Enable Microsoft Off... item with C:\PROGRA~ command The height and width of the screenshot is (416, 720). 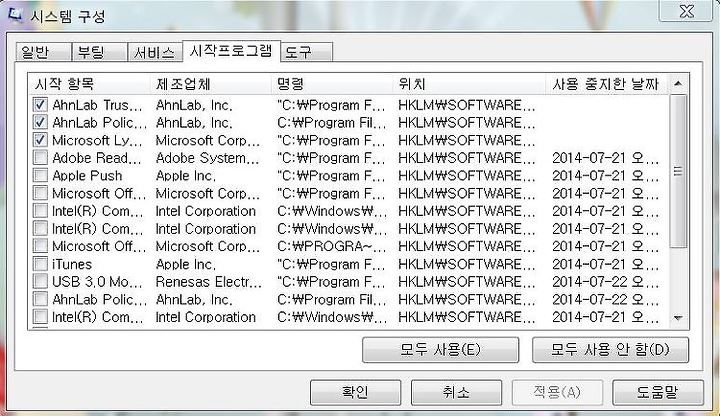click(x=40, y=246)
